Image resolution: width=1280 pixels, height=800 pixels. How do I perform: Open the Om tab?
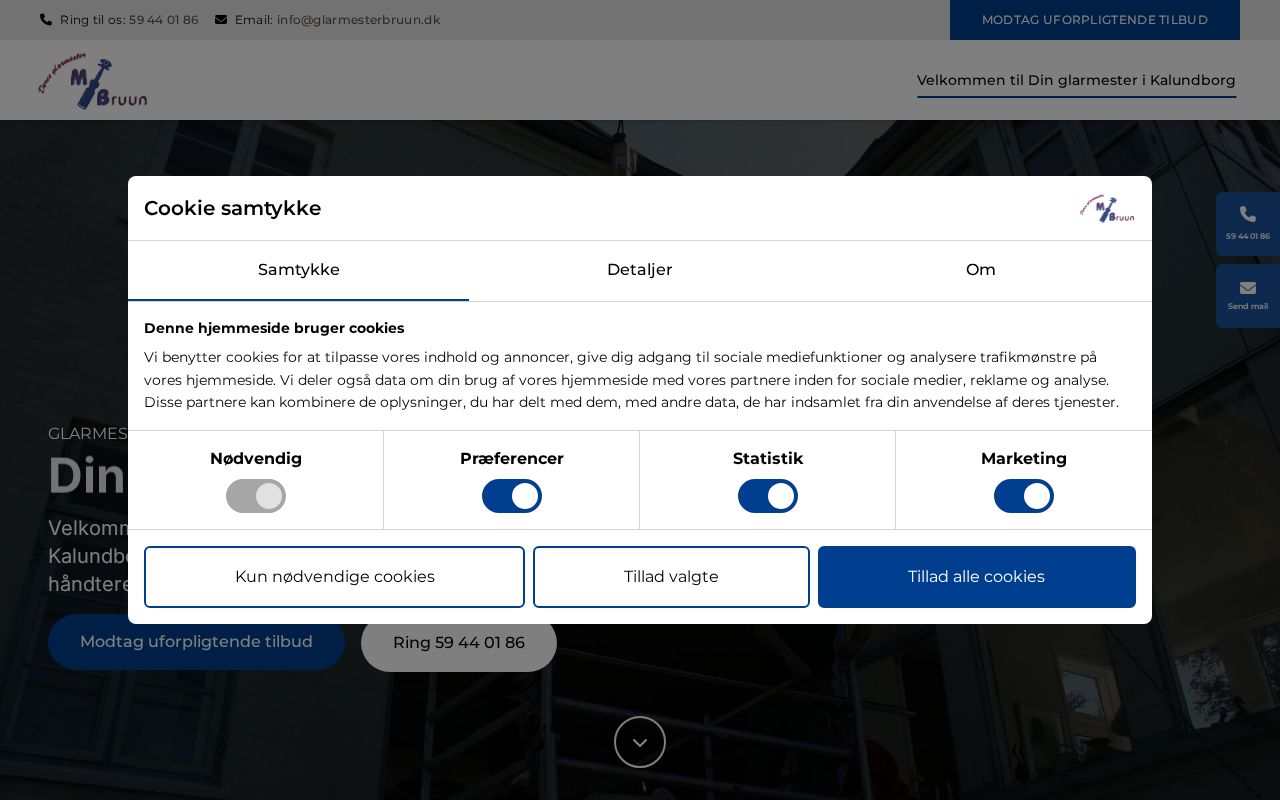coord(980,270)
